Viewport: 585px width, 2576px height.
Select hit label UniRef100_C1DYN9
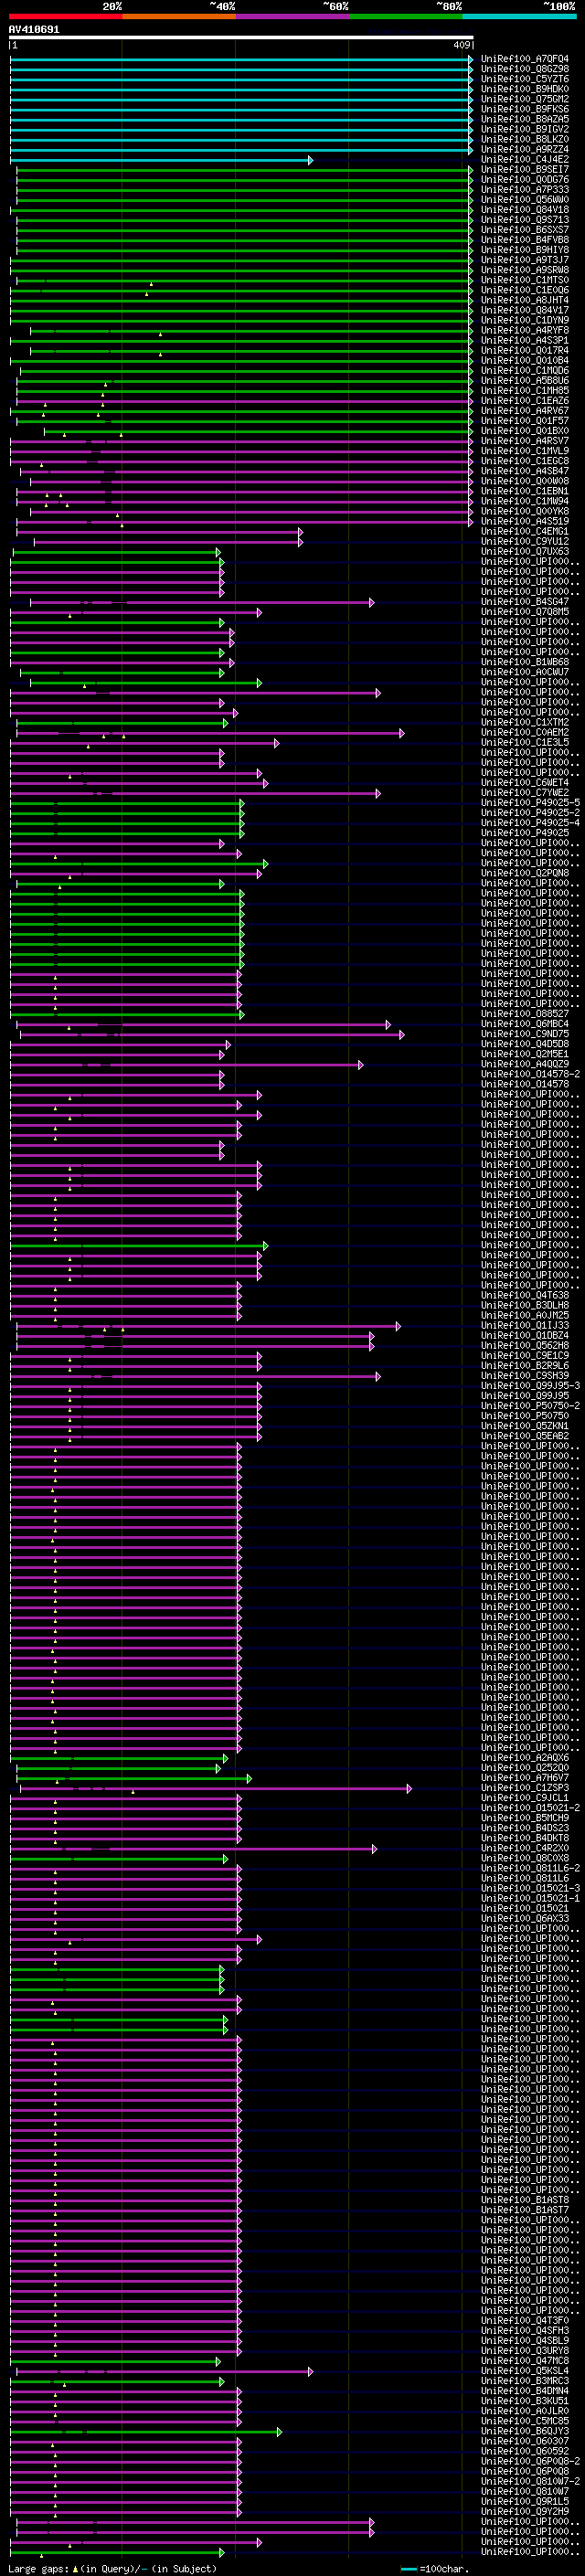tap(525, 320)
